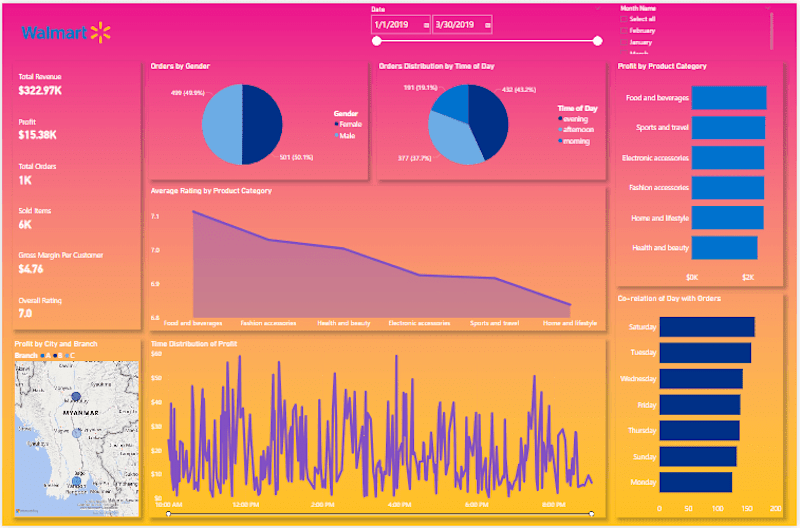Viewport: 800px width, 528px height.
Task: Select the Sports and travel profit bar
Action: [x=728, y=128]
